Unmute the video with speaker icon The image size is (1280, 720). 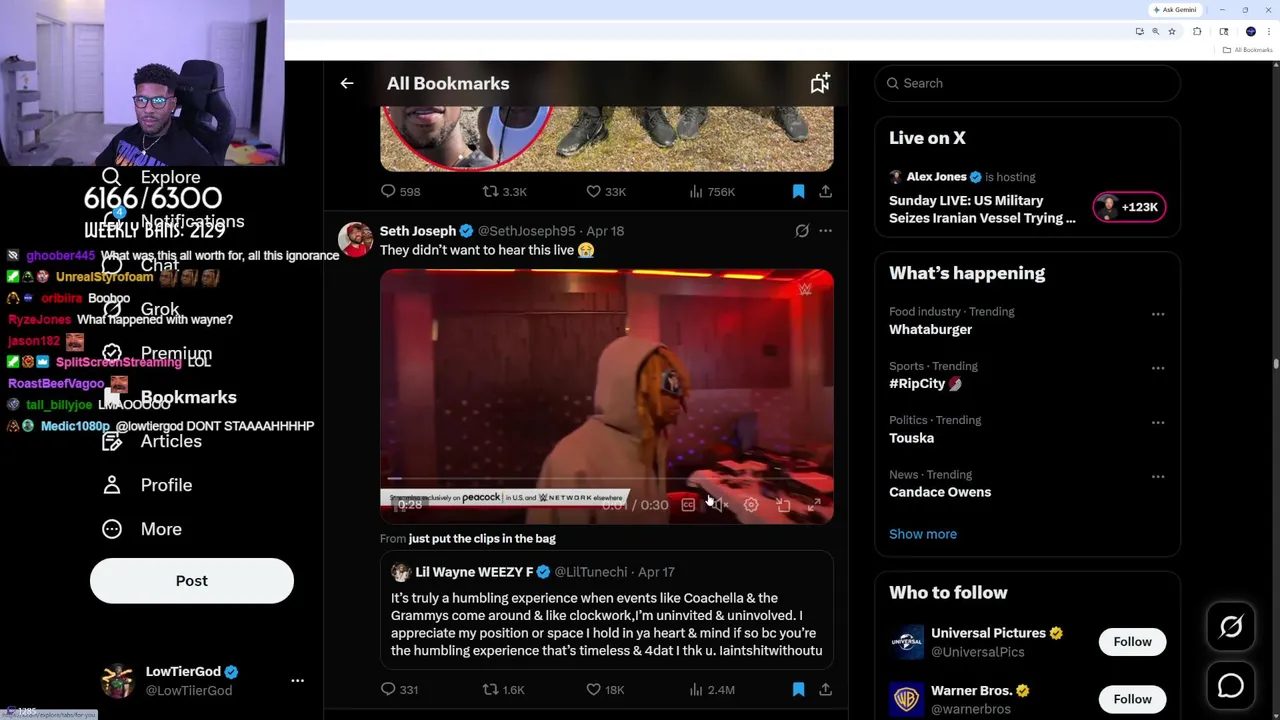coord(719,505)
